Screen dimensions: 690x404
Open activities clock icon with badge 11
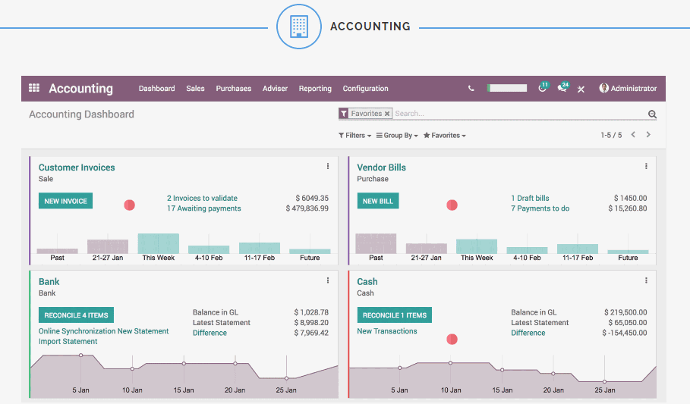[x=542, y=88]
